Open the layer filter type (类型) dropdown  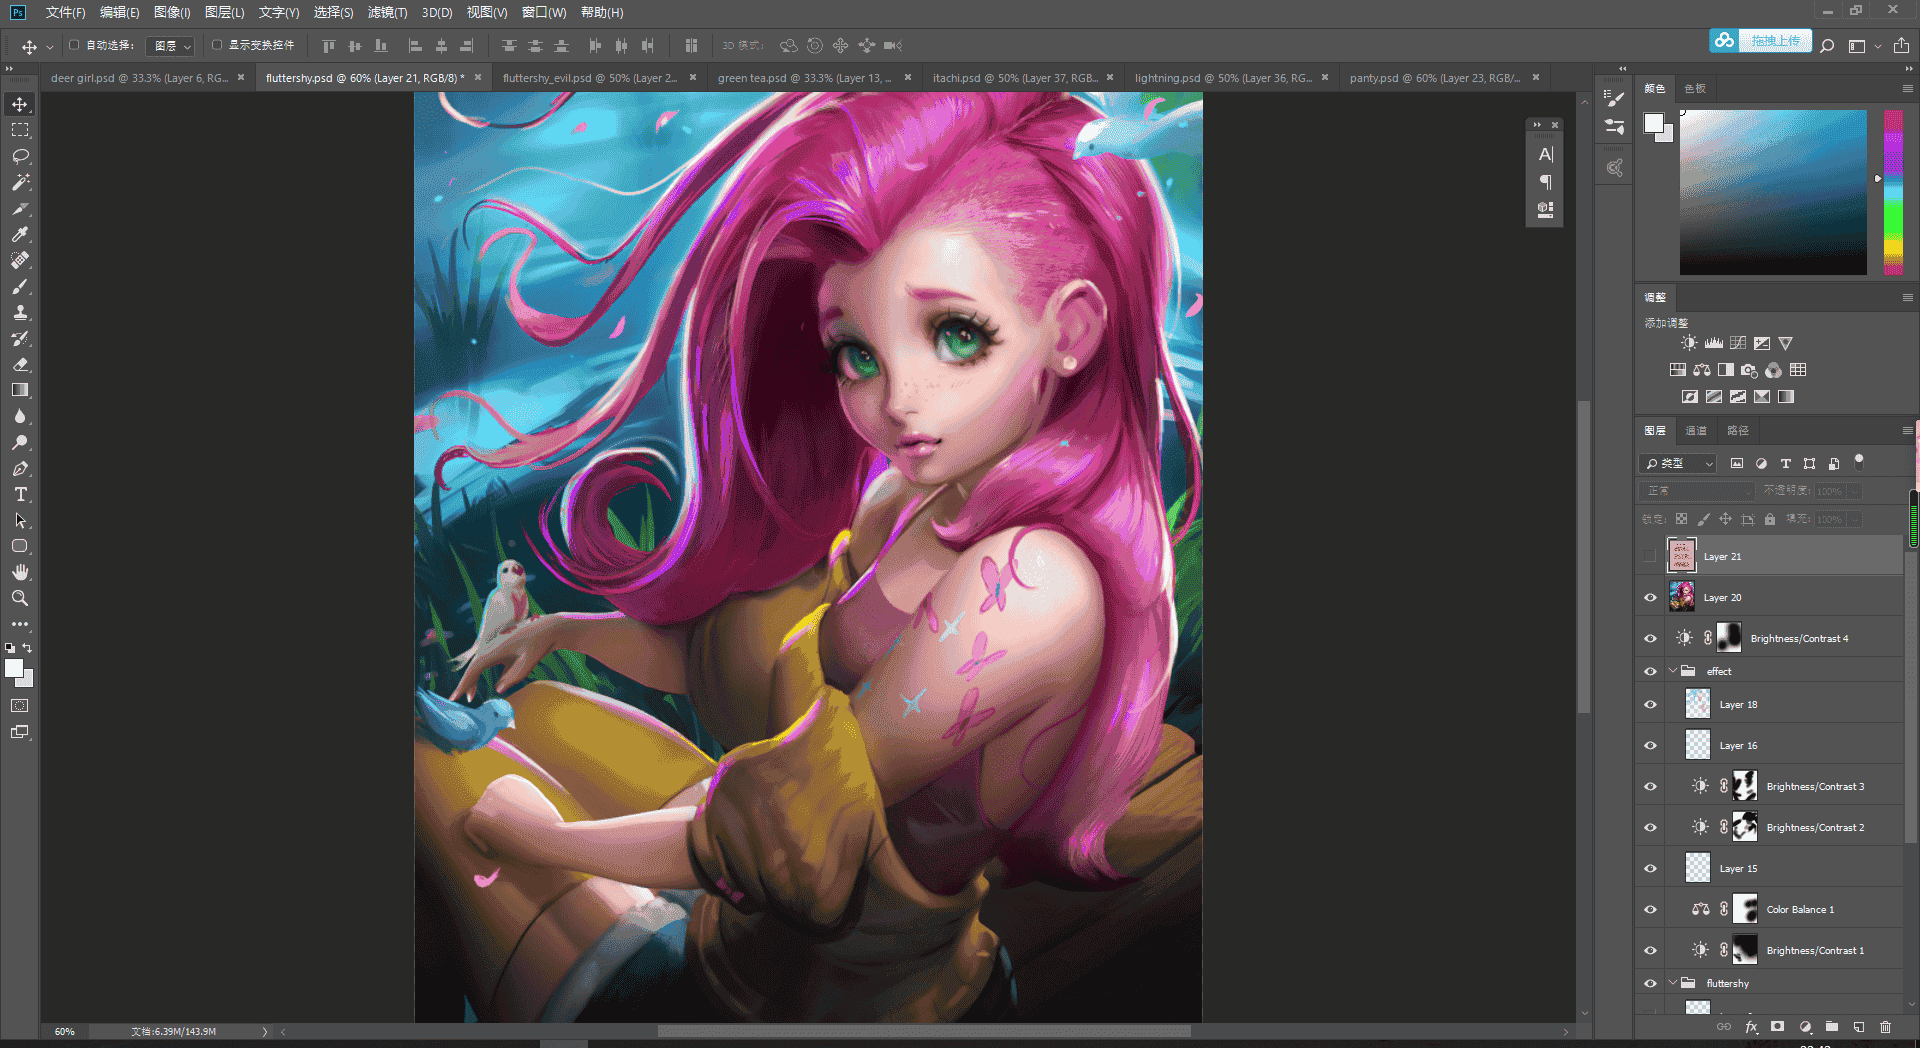coord(1678,463)
